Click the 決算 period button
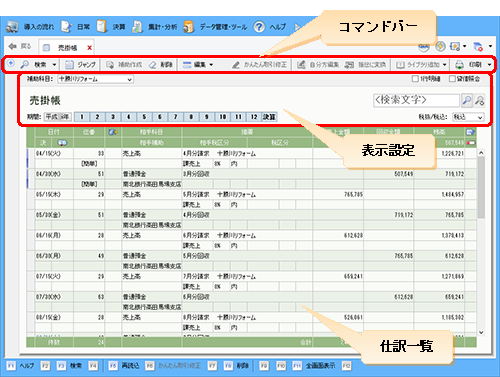Image resolution: width=500 pixels, height=377 pixels. click(x=269, y=117)
